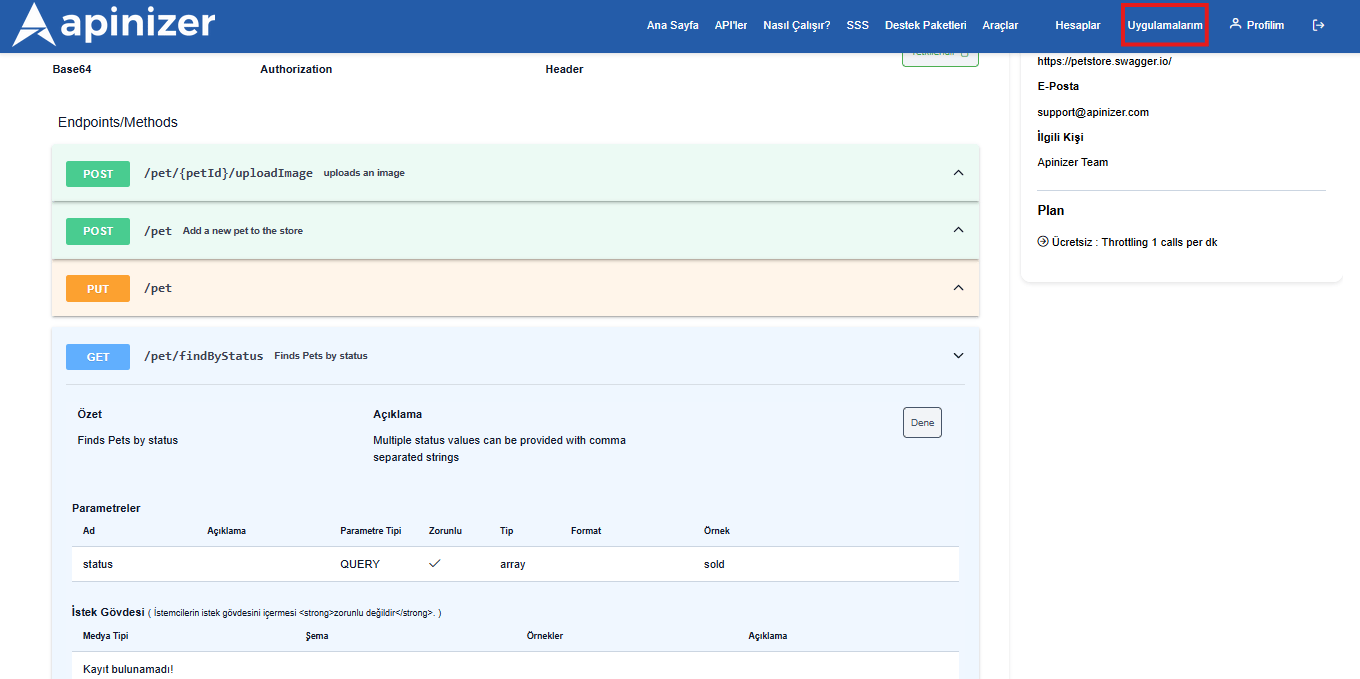Click the Örnekler column header

coord(545,636)
